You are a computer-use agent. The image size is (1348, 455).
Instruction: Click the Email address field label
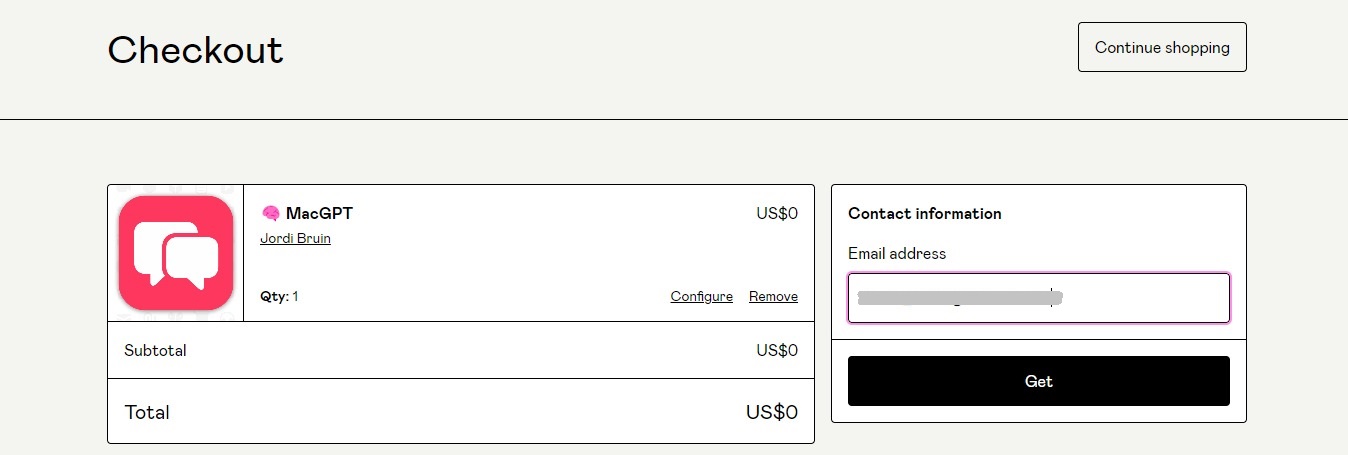[x=896, y=254]
